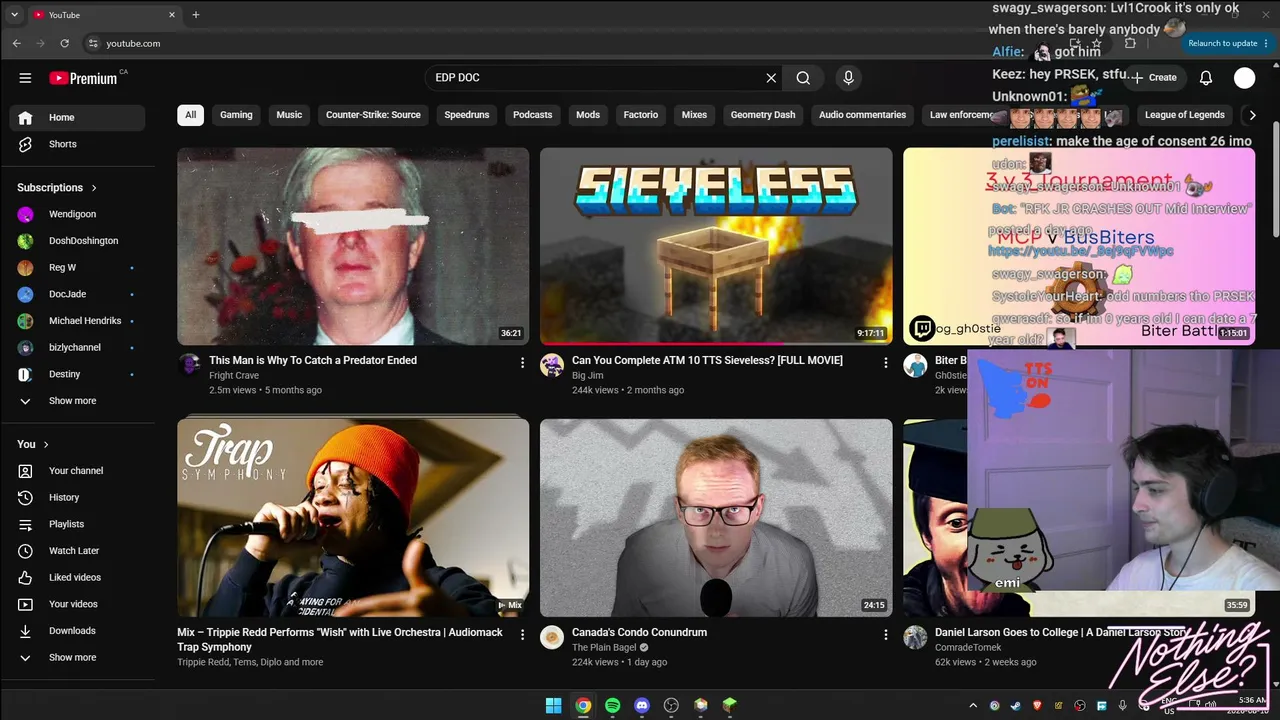This screenshot has width=1280, height=720.
Task: Open History in the sidebar
Action: pos(77,497)
